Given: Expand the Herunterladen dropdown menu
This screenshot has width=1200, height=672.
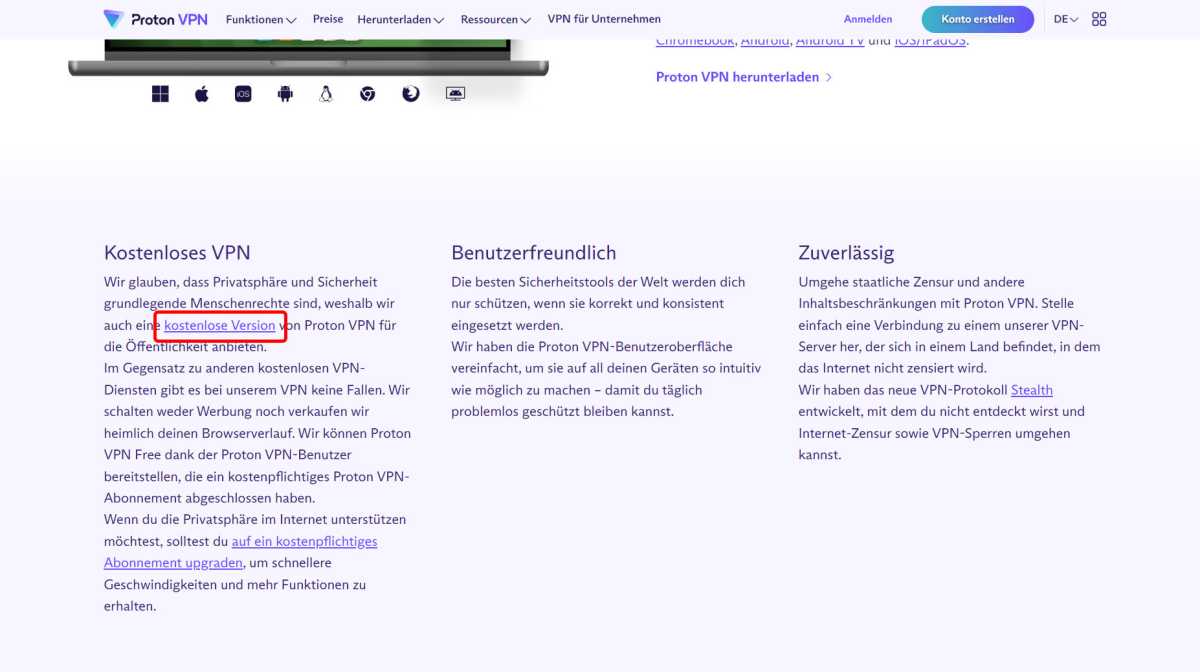Looking at the screenshot, I should point(401,19).
